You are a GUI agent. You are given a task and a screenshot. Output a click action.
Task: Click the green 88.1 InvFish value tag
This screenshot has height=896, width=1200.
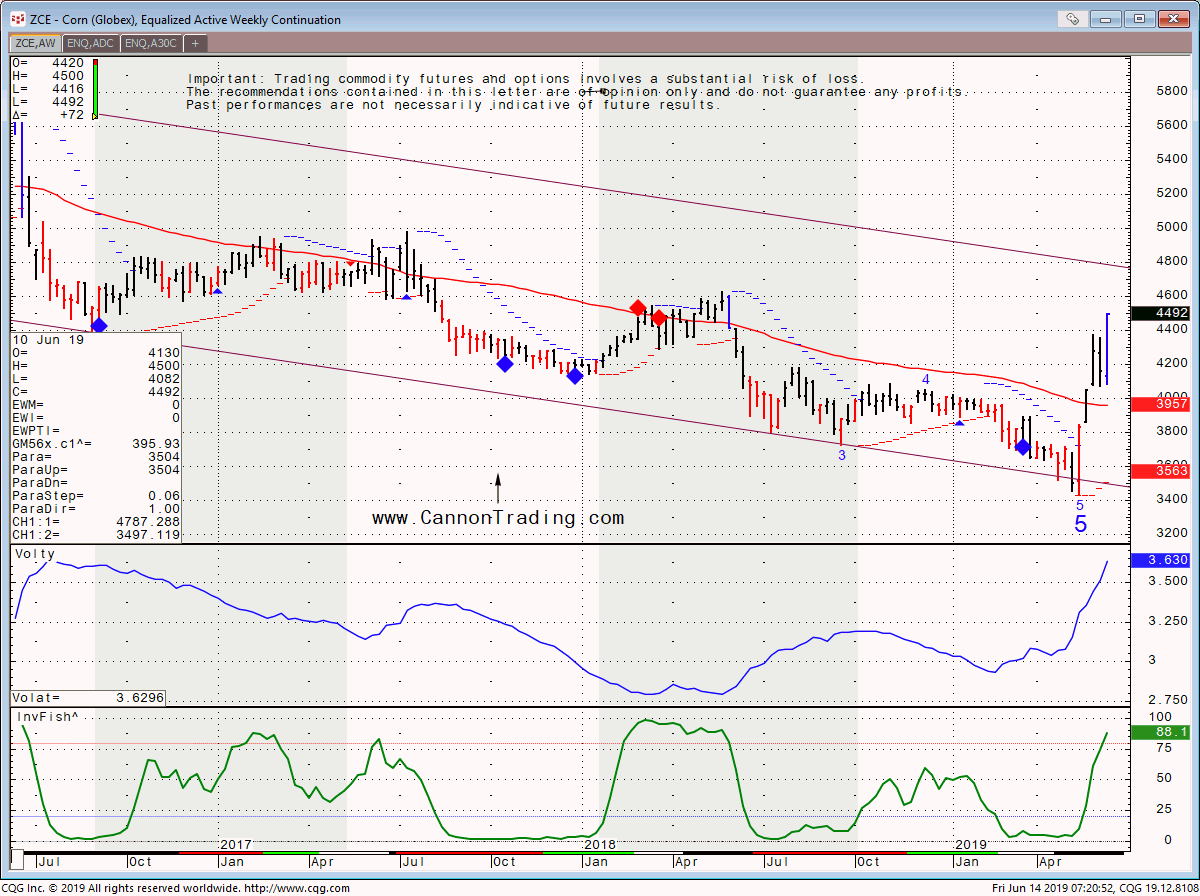(1163, 732)
